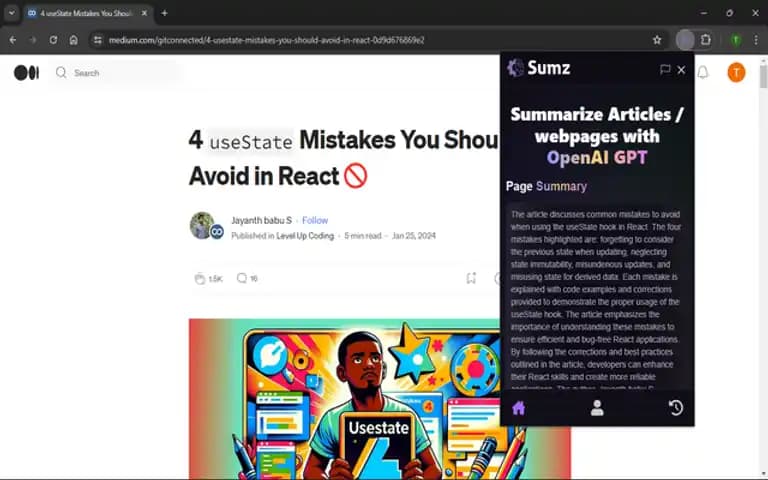This screenshot has height=480, width=768.
Task: Click the article title heading
Action: coord(344,158)
